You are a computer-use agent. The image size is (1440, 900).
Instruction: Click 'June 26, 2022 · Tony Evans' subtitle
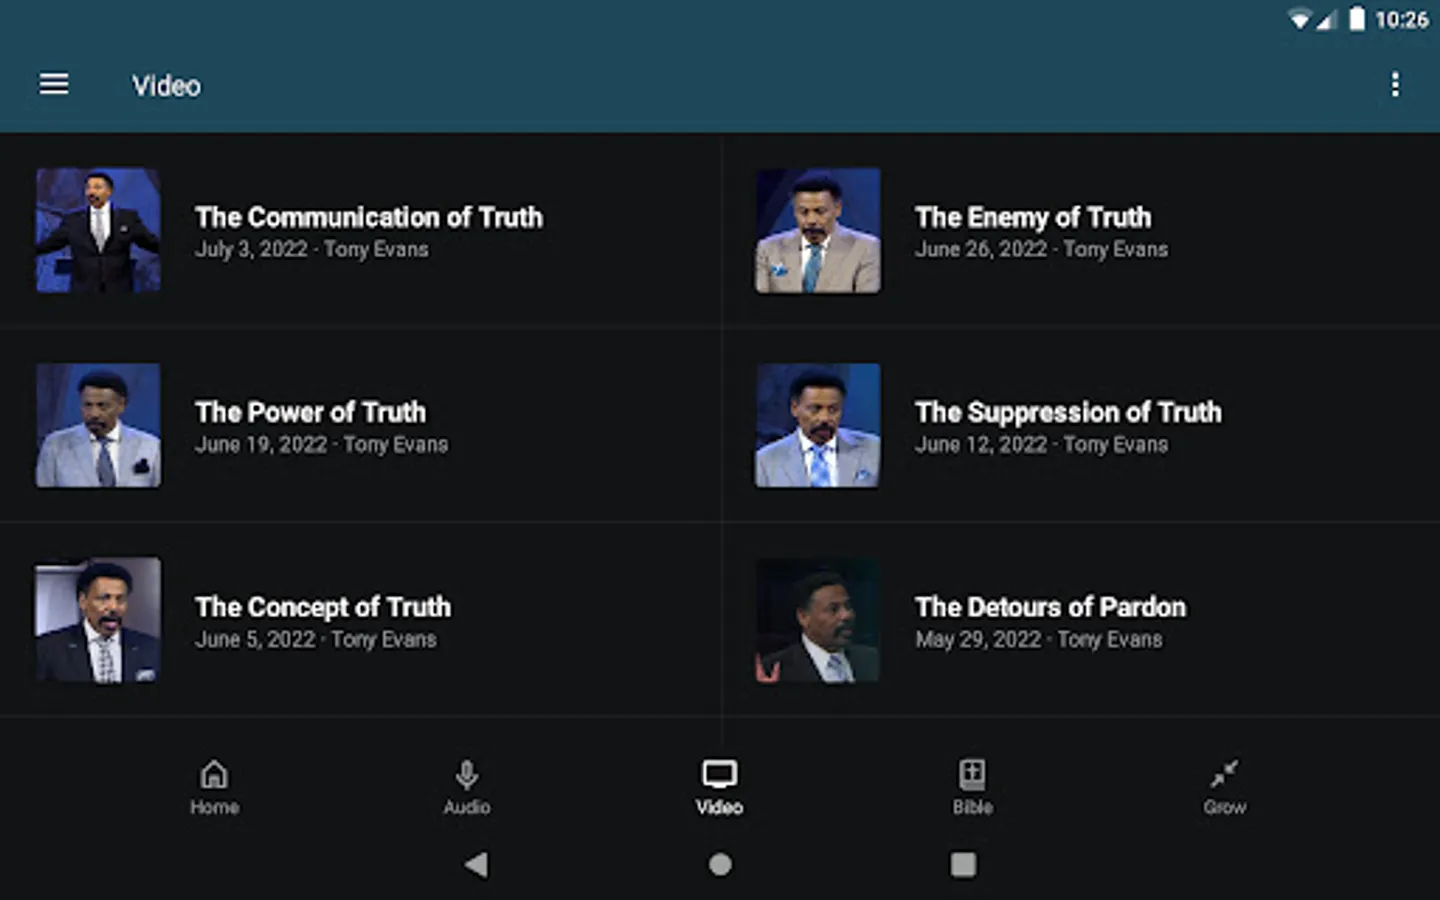1041,249
